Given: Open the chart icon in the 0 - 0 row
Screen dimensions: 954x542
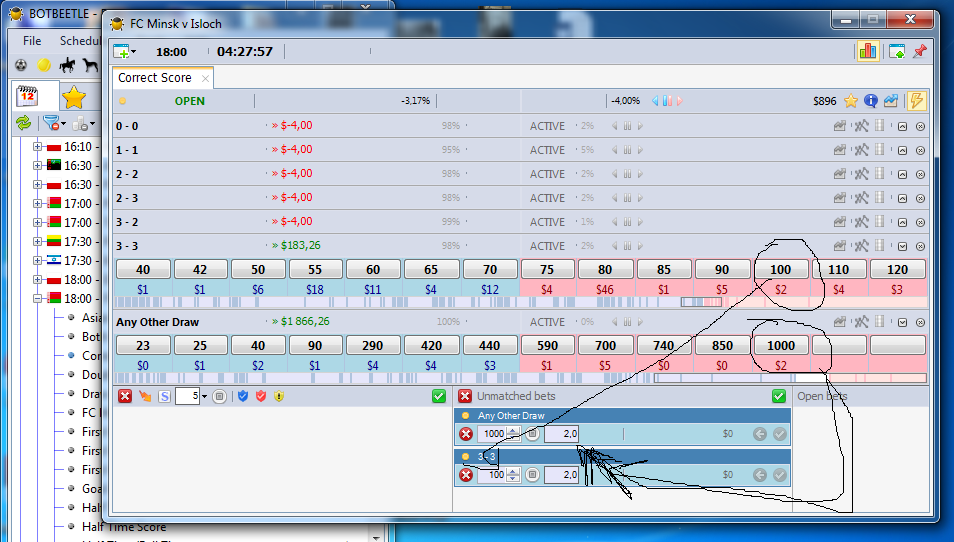Looking at the screenshot, I should tap(840, 126).
